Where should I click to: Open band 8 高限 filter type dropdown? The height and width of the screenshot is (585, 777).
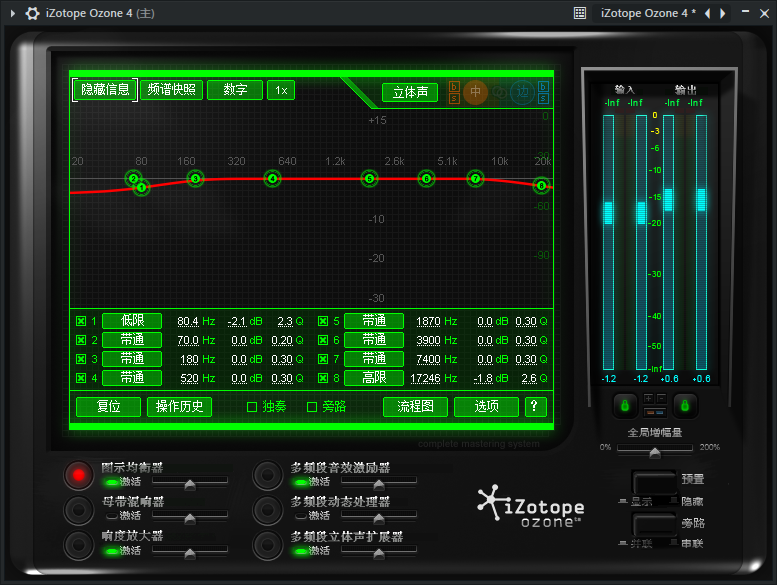pyautogui.click(x=374, y=378)
